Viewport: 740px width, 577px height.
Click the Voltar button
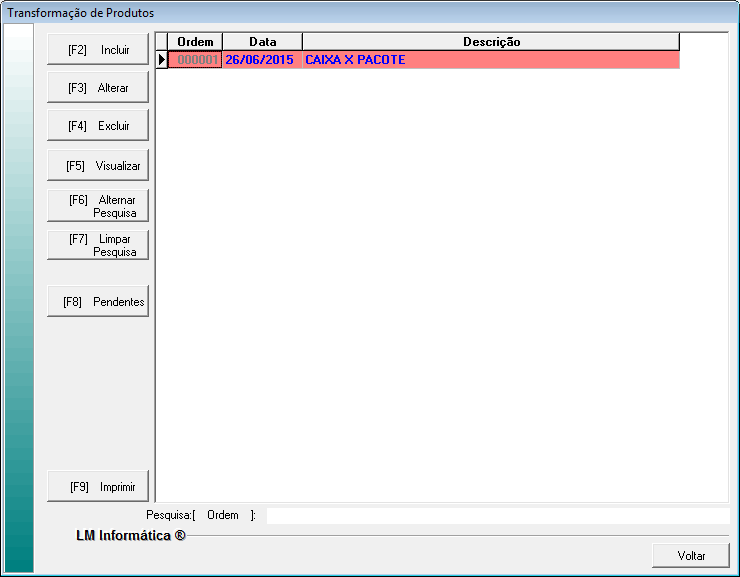coord(691,556)
